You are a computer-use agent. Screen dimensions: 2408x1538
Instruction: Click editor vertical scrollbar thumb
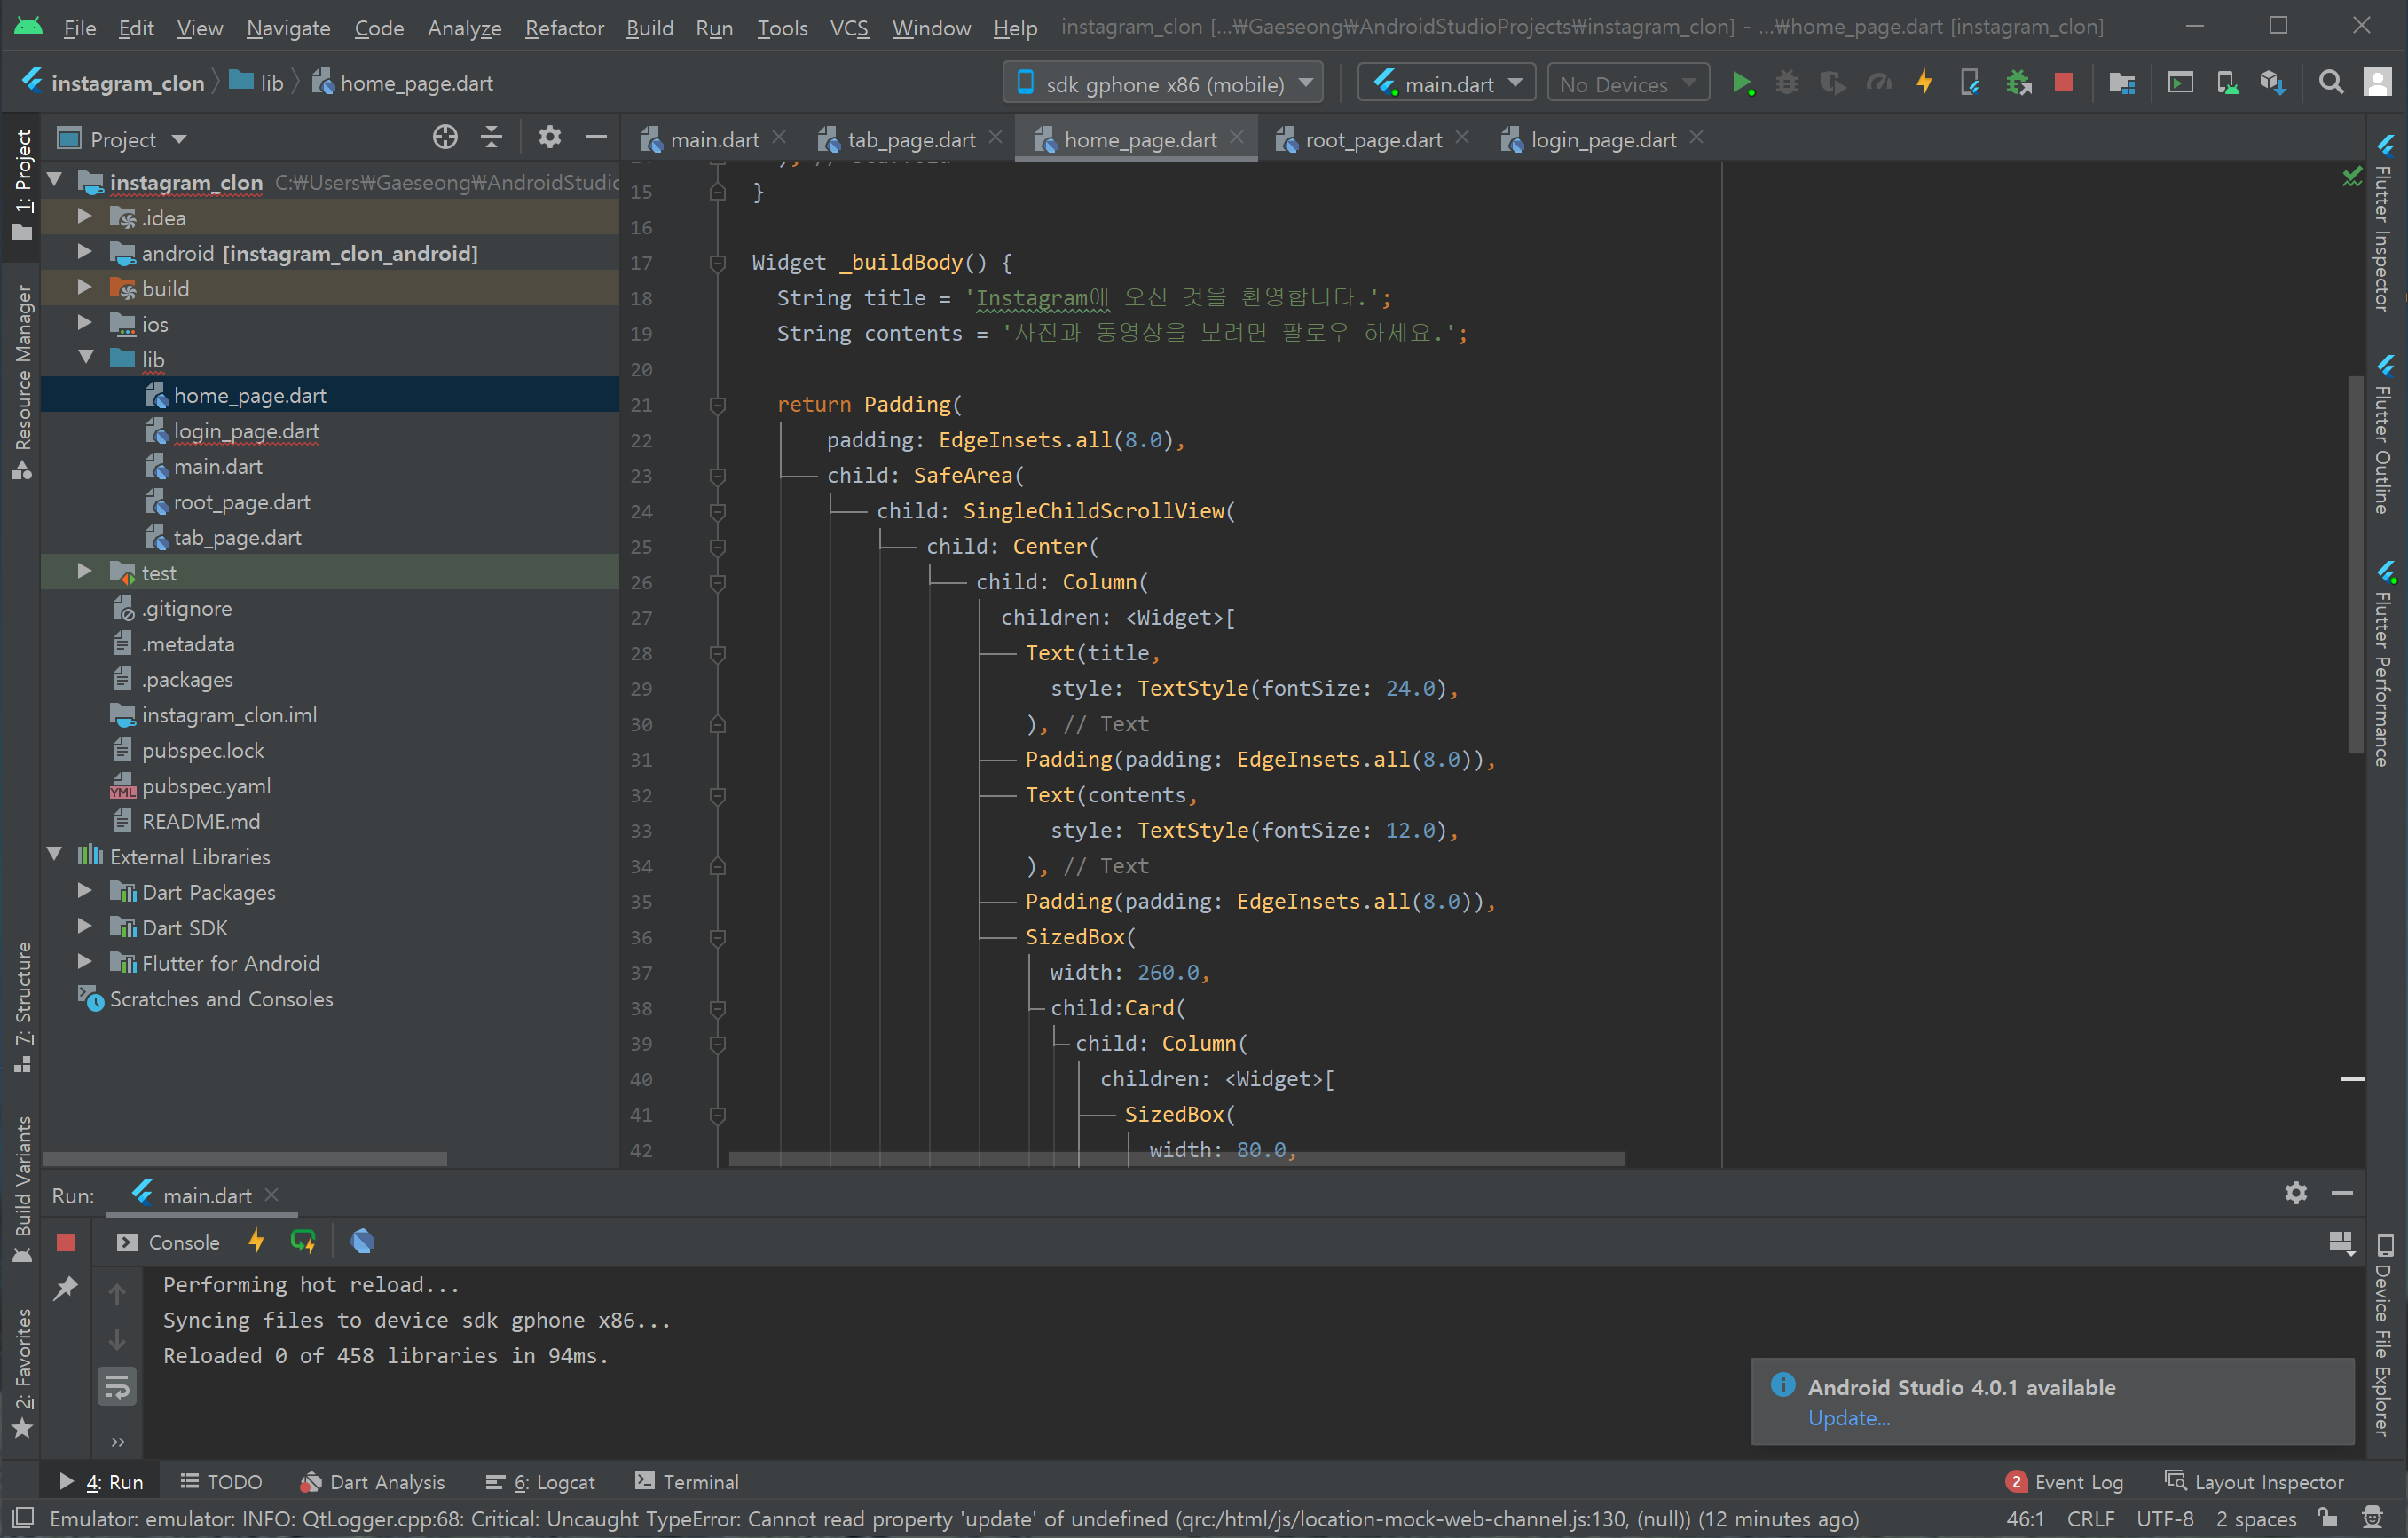[x=2356, y=563]
